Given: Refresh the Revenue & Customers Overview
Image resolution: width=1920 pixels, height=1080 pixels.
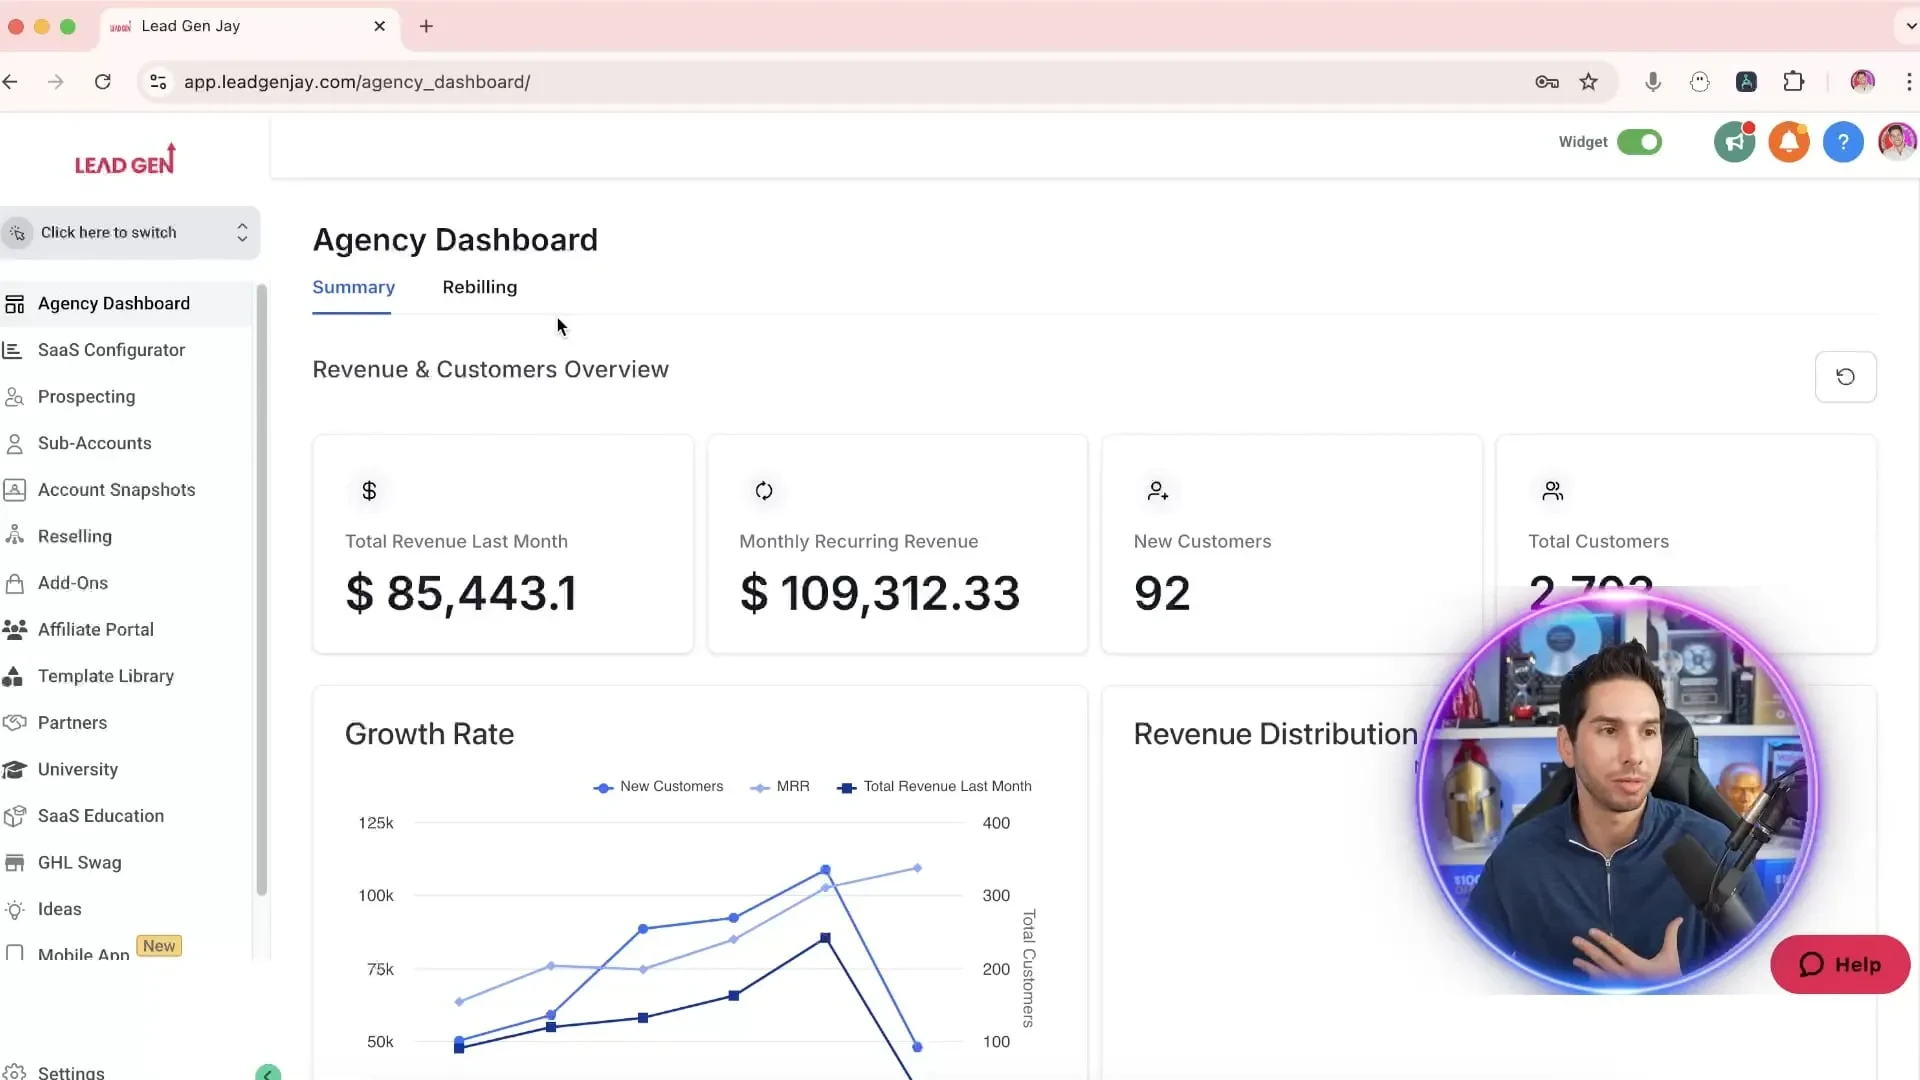Looking at the screenshot, I should point(1845,377).
